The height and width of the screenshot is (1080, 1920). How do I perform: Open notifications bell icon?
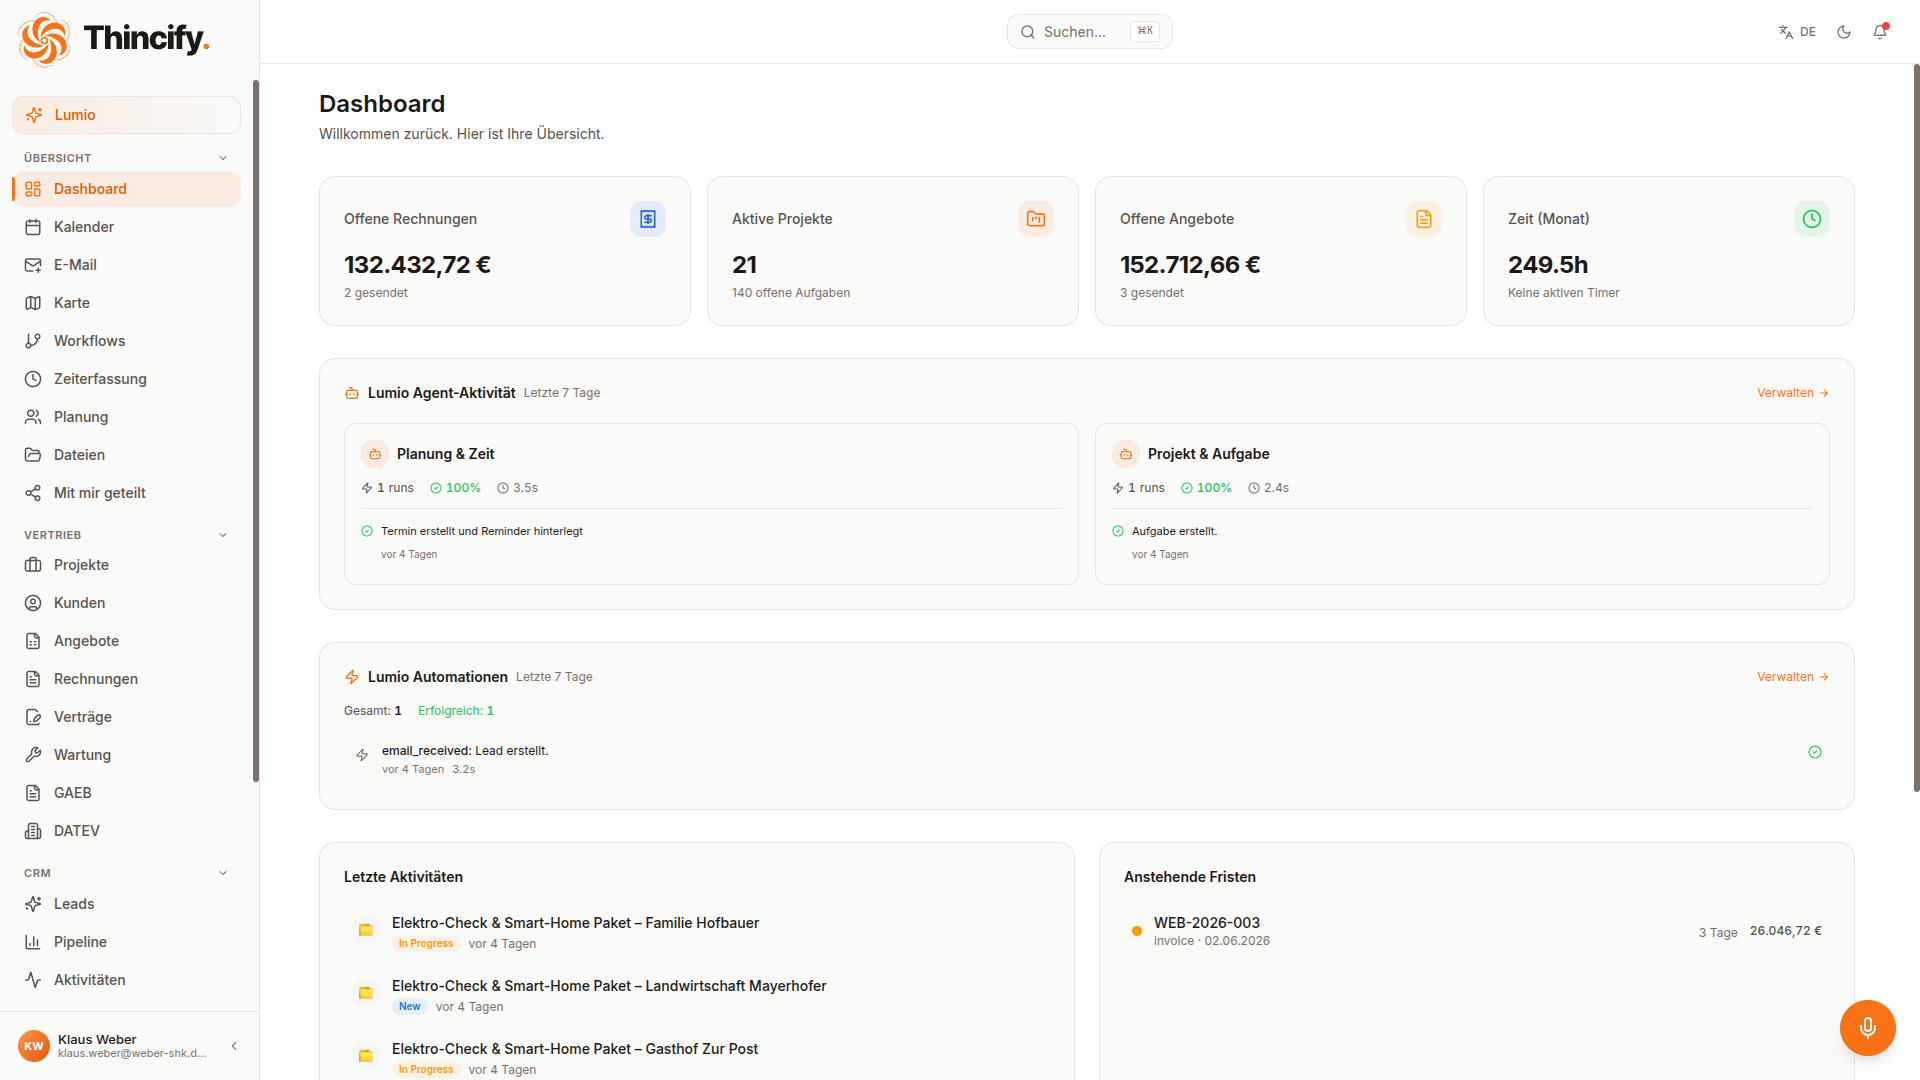[1880, 32]
